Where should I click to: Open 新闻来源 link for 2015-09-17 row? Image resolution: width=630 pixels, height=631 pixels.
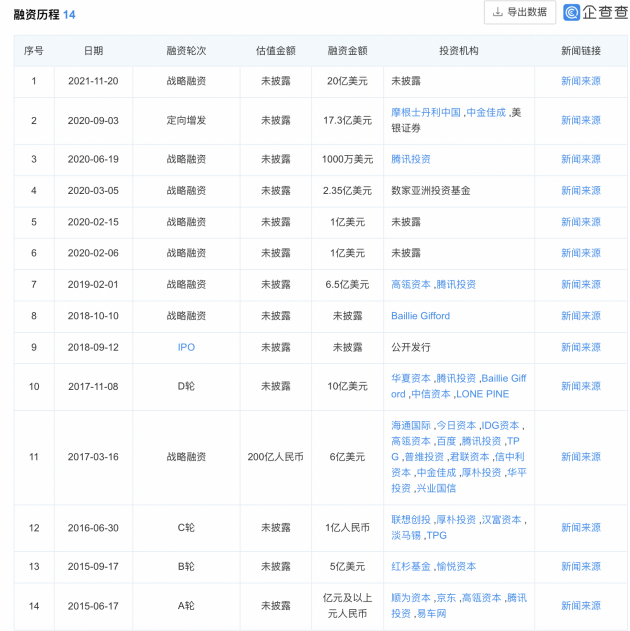point(581,567)
